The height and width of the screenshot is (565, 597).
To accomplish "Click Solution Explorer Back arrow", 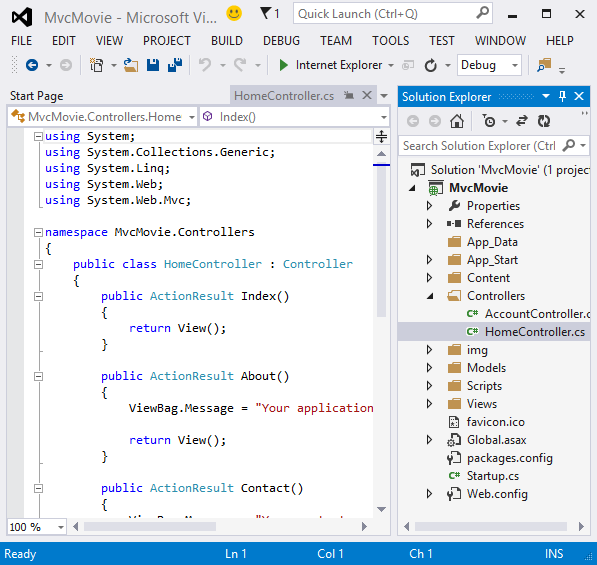I will (413, 121).
